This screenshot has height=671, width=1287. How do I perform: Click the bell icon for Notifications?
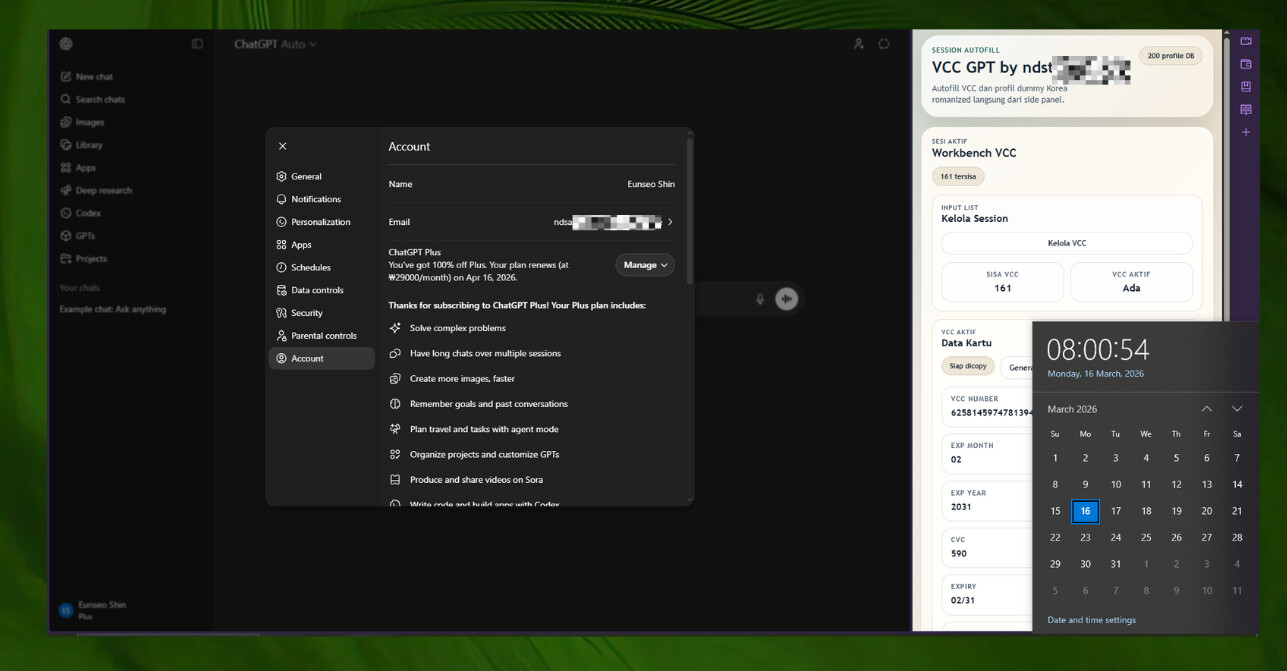click(x=282, y=199)
